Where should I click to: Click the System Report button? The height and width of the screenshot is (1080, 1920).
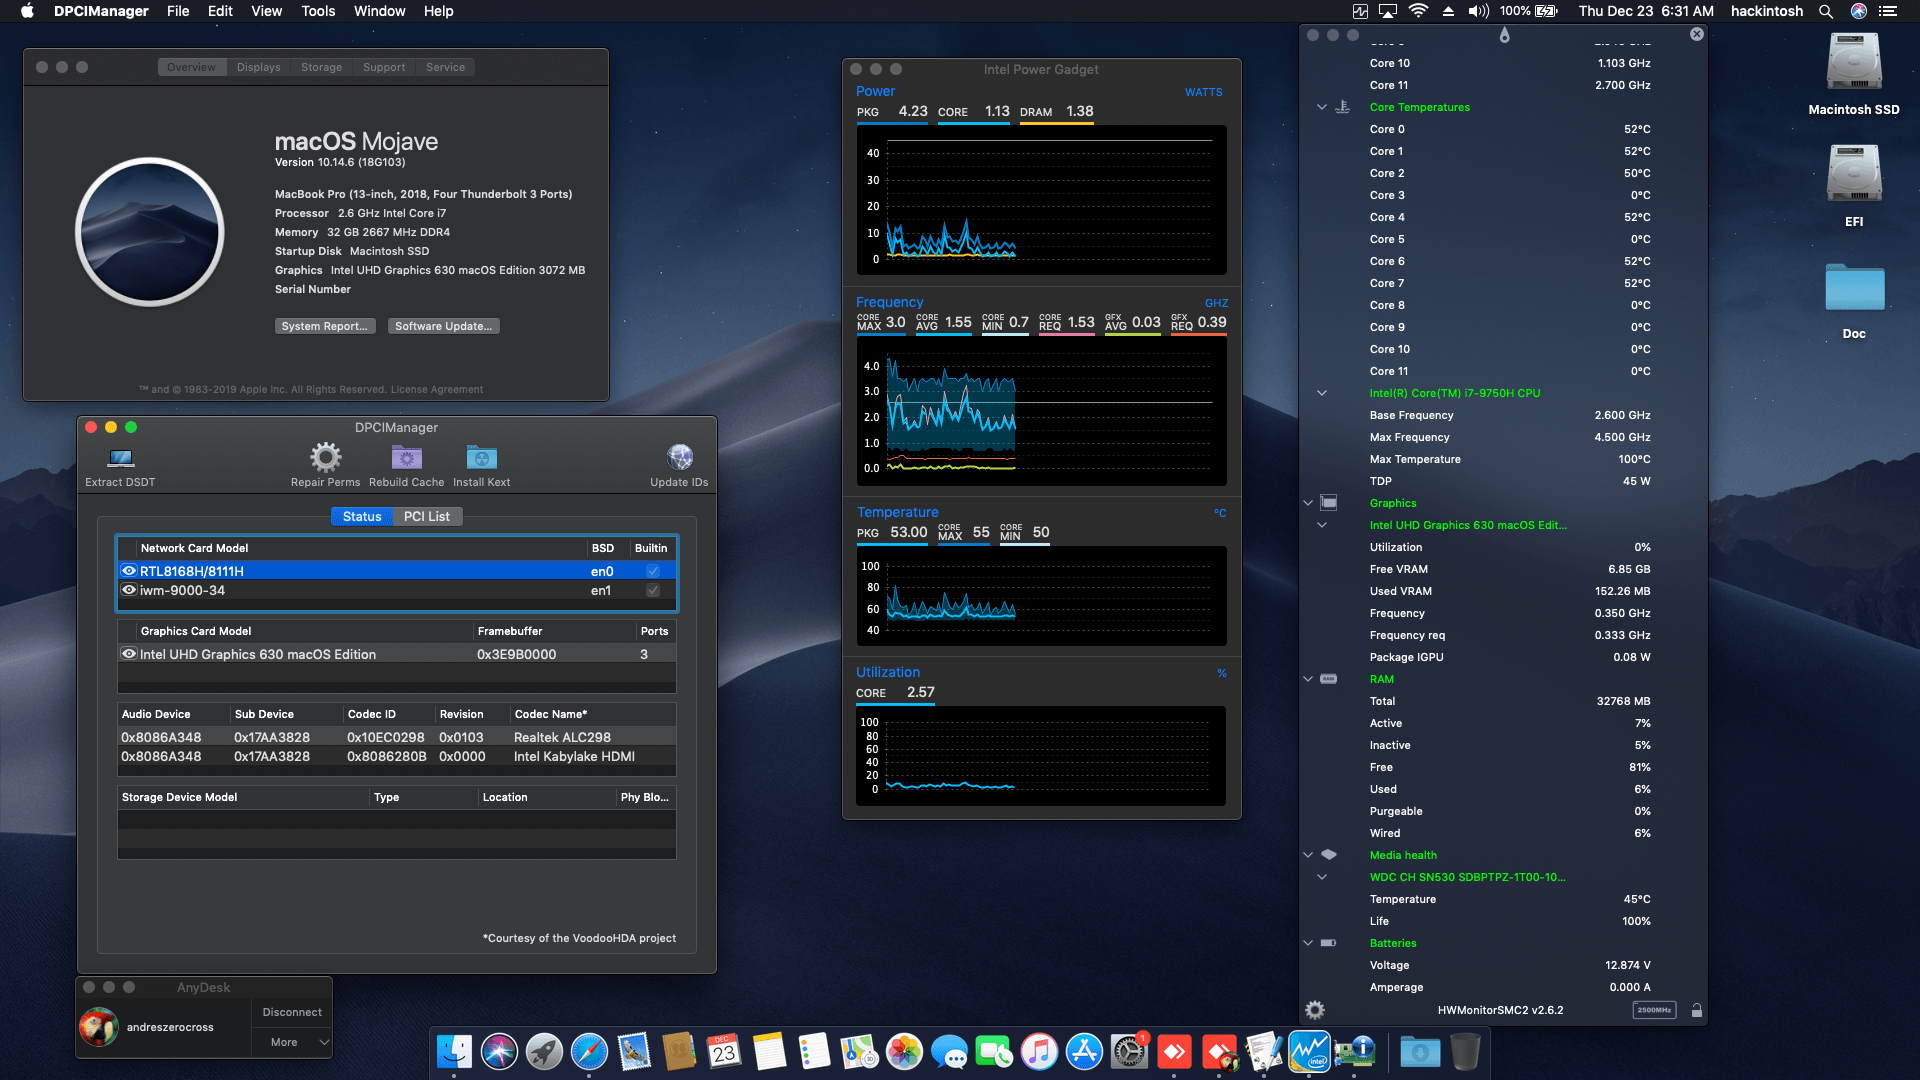coord(324,325)
